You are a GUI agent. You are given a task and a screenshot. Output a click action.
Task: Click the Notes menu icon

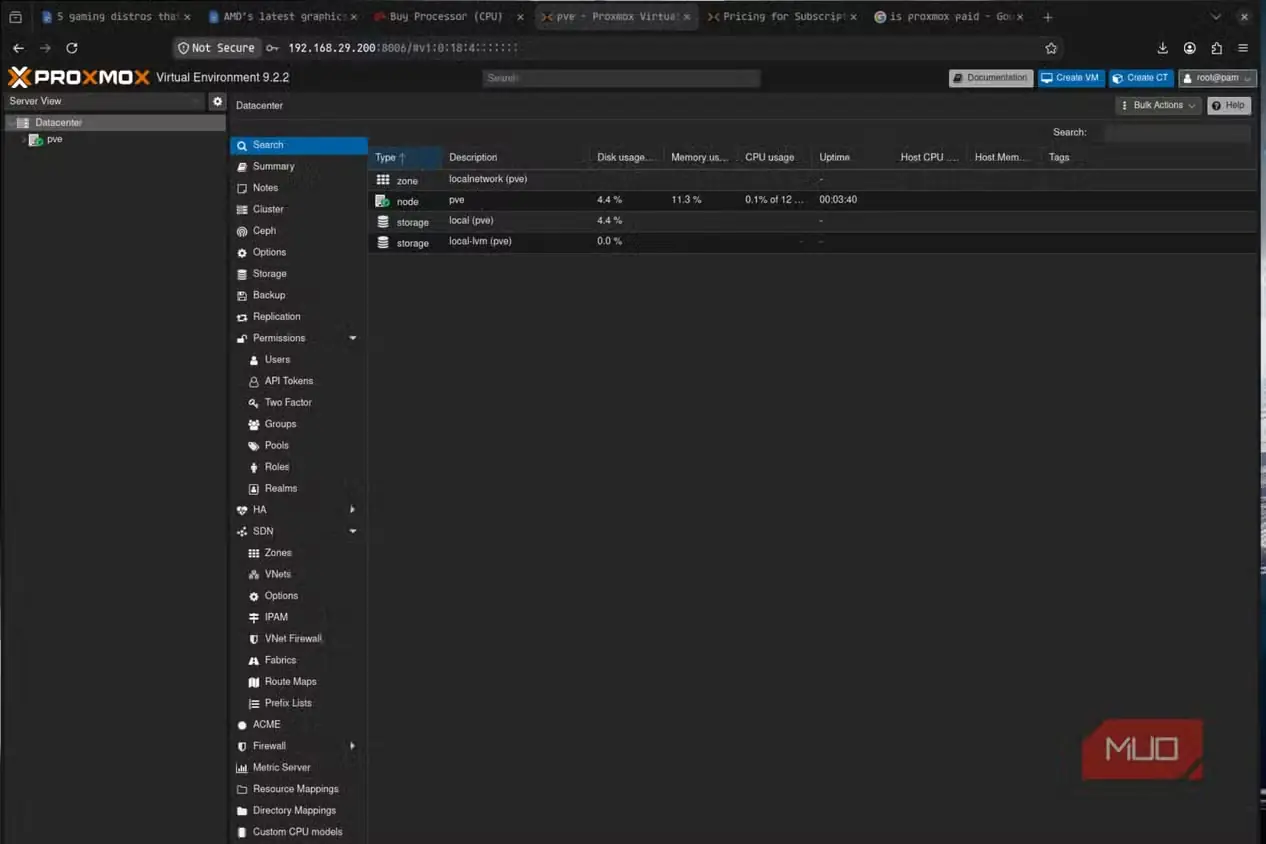point(242,188)
